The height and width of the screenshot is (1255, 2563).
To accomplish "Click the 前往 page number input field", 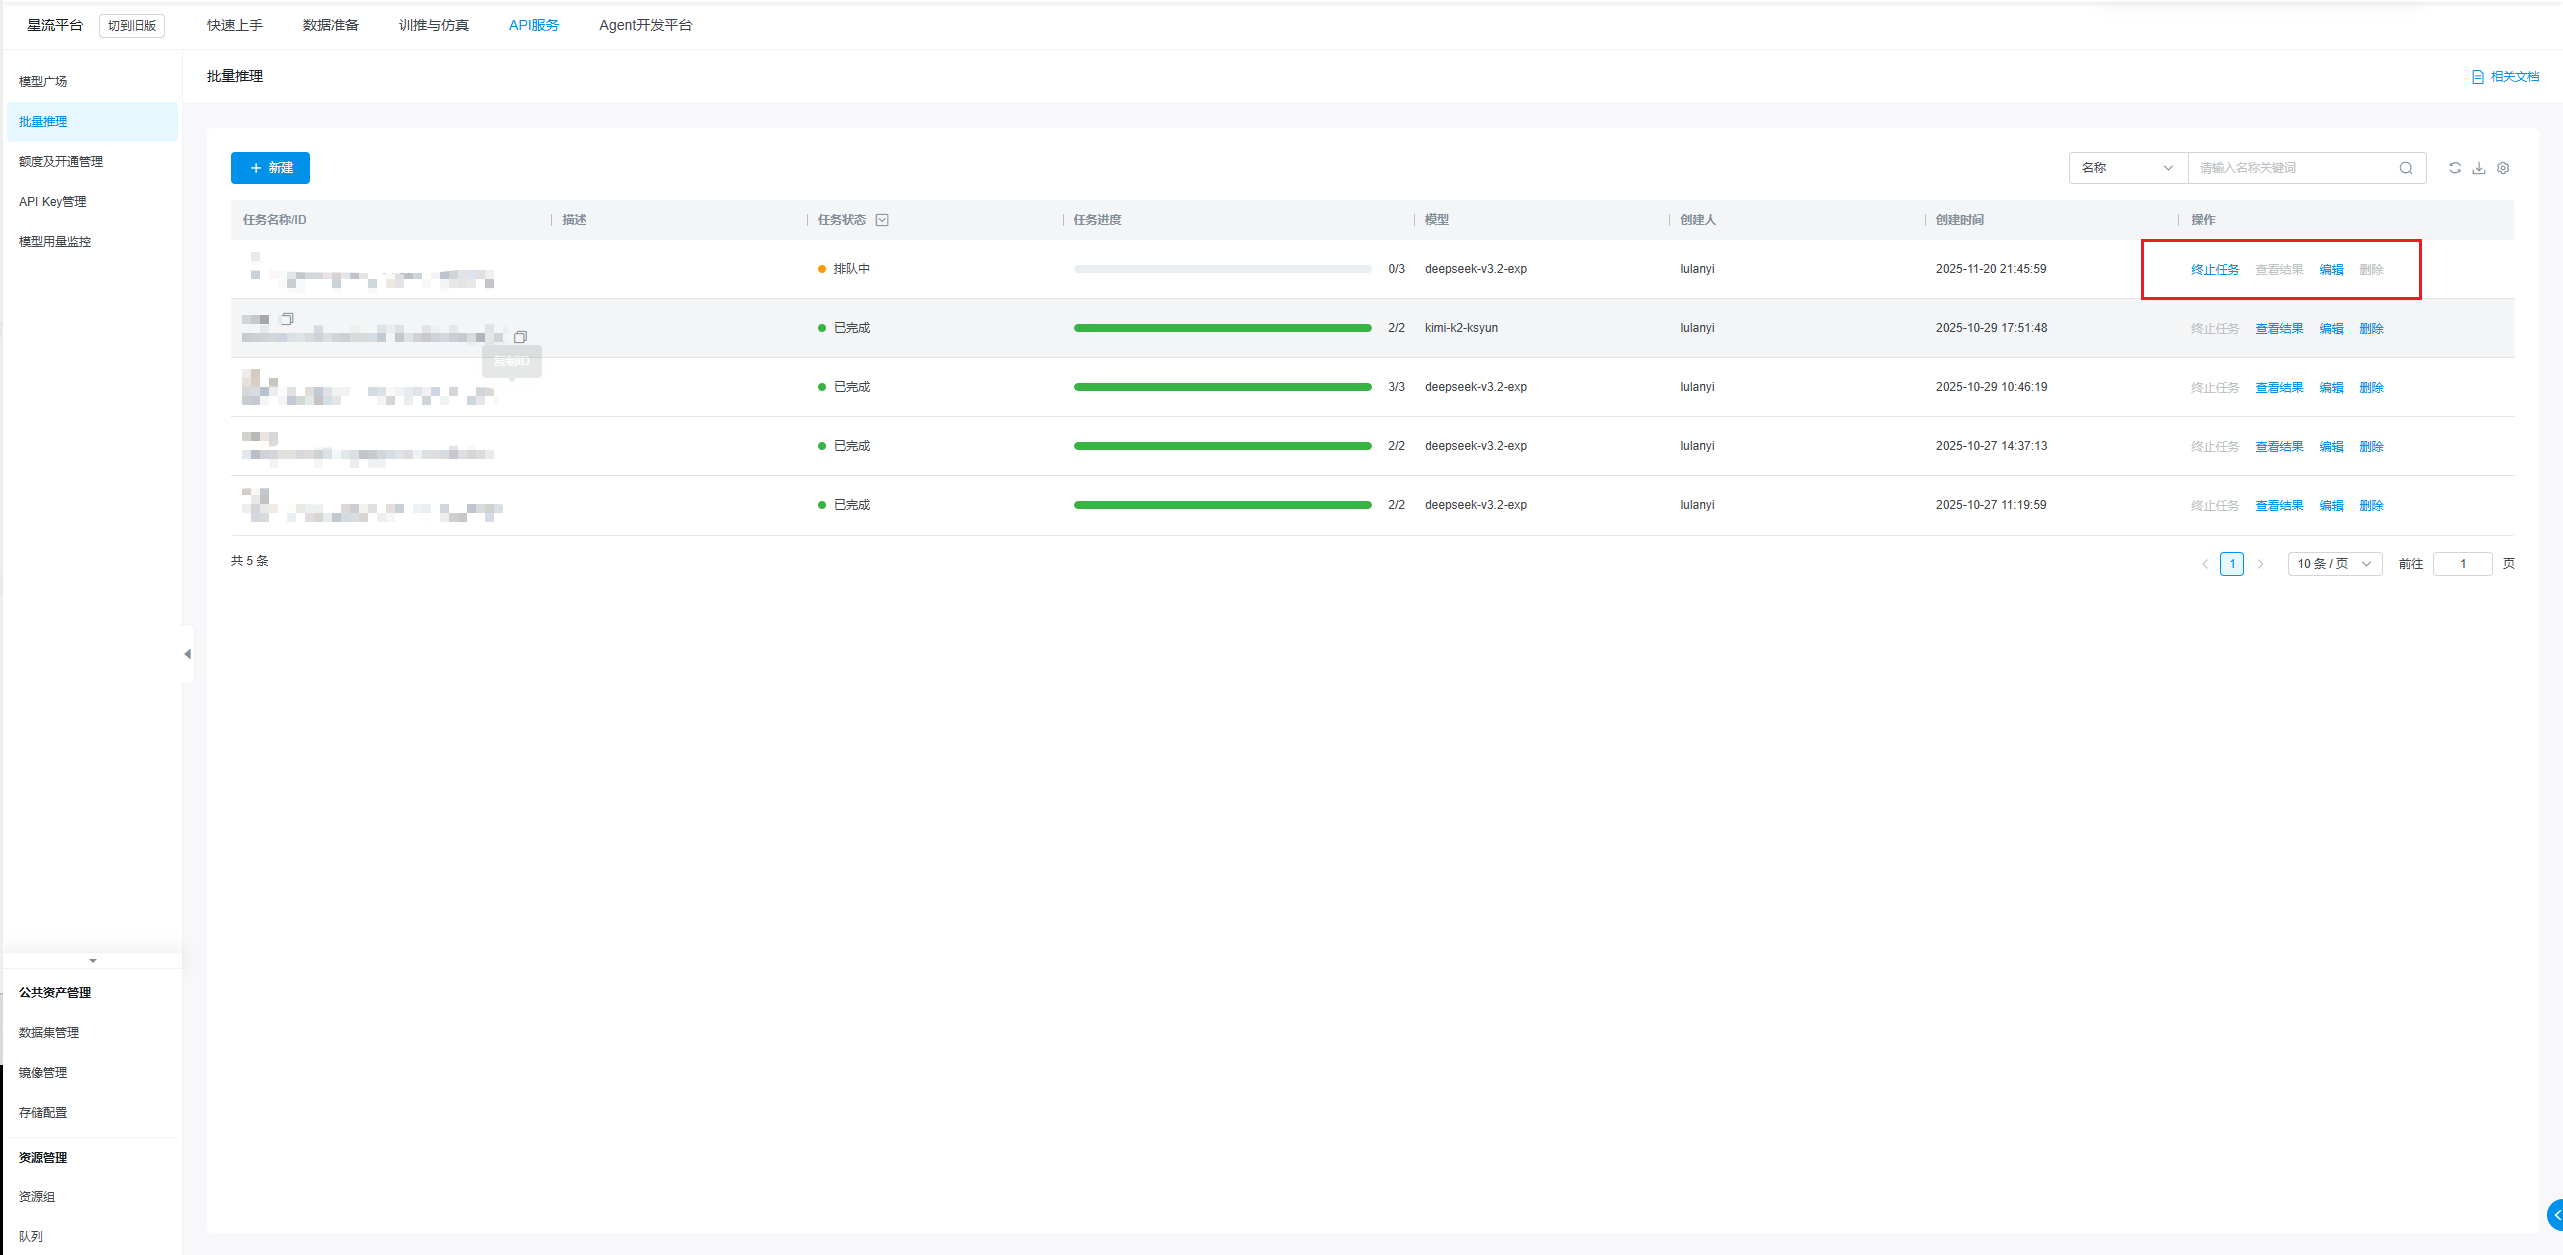I will (x=2461, y=564).
